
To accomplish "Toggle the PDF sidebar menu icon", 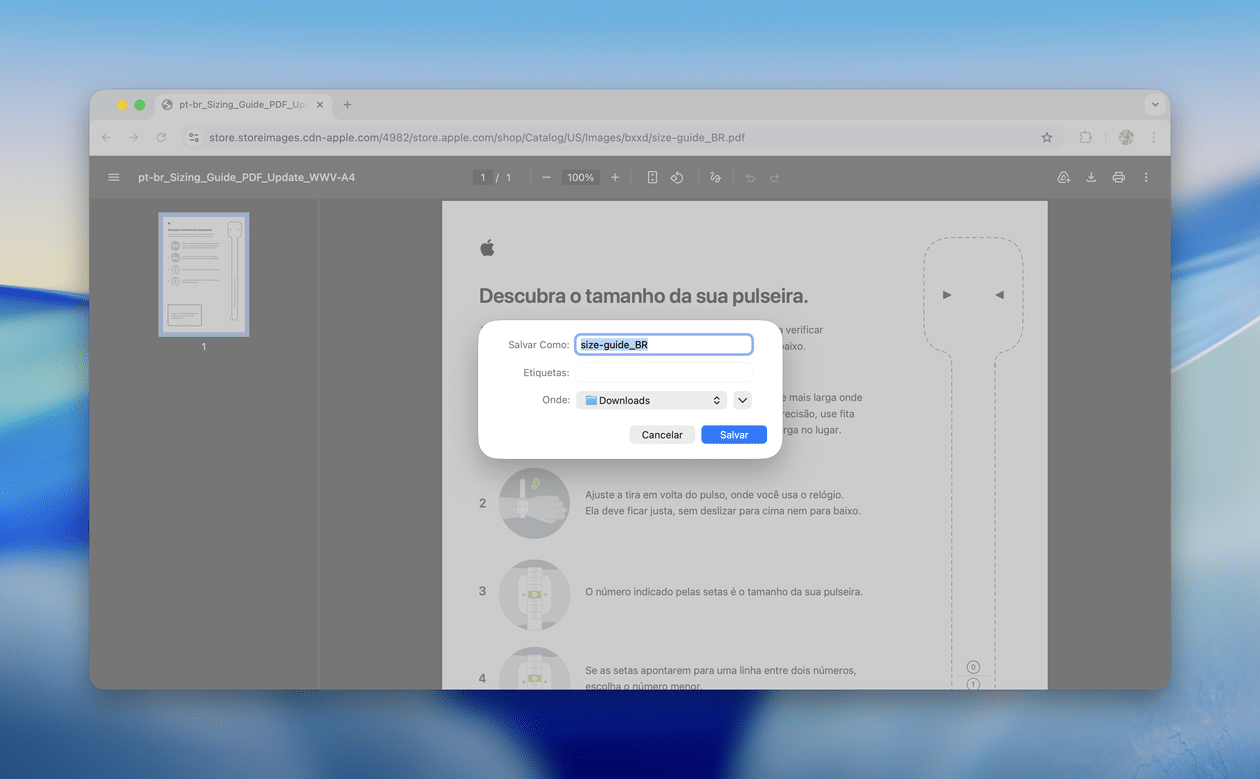I will click(x=114, y=178).
